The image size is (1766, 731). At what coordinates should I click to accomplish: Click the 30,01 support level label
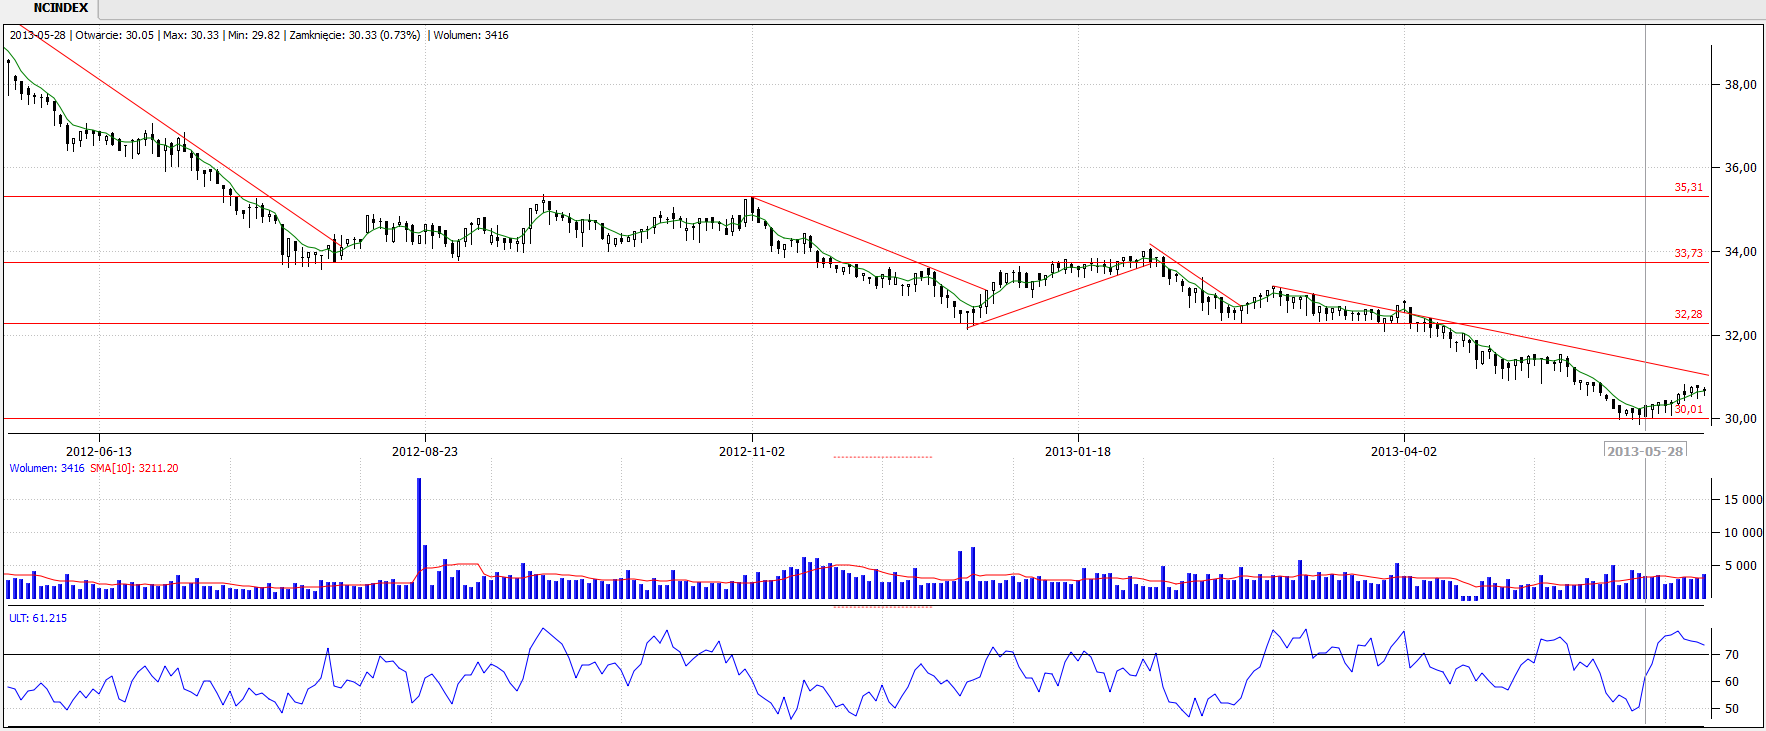pyautogui.click(x=1688, y=410)
